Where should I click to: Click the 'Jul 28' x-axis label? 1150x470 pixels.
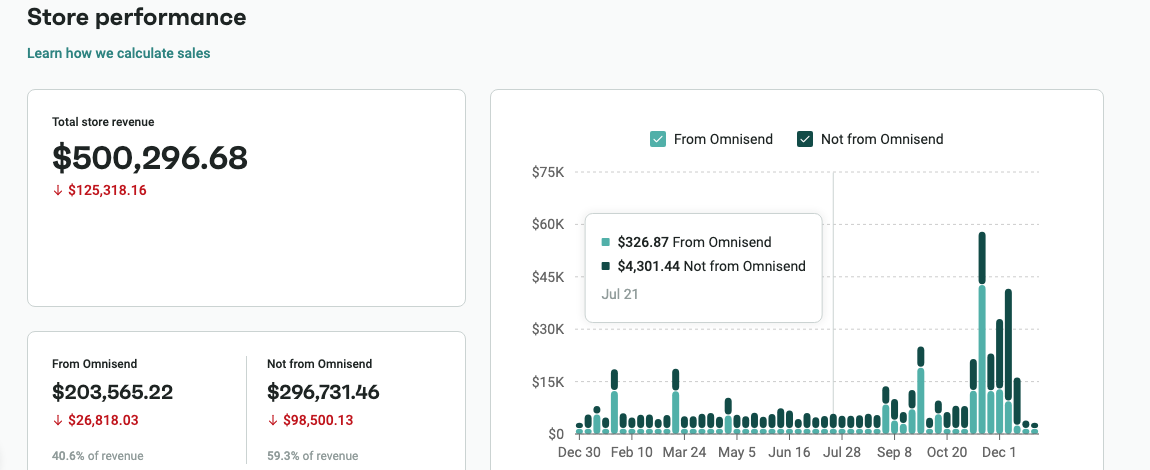[x=841, y=452]
